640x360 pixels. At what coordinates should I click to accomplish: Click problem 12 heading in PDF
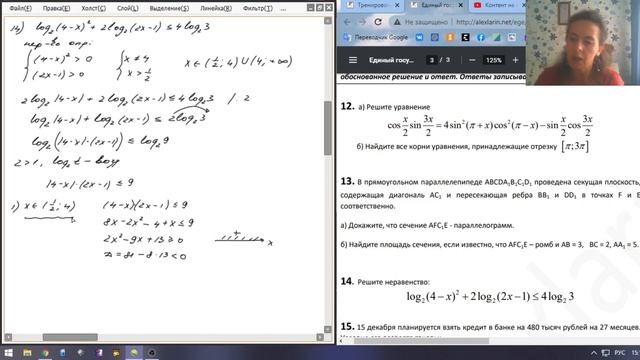click(347, 106)
